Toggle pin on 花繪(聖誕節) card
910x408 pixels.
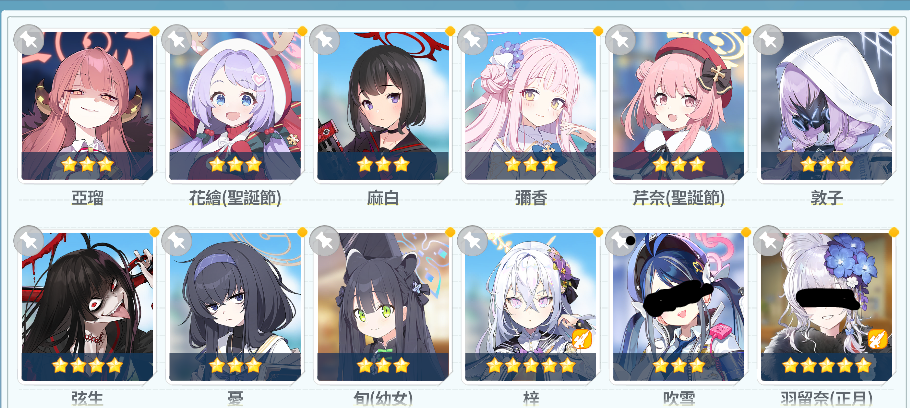tap(176, 39)
